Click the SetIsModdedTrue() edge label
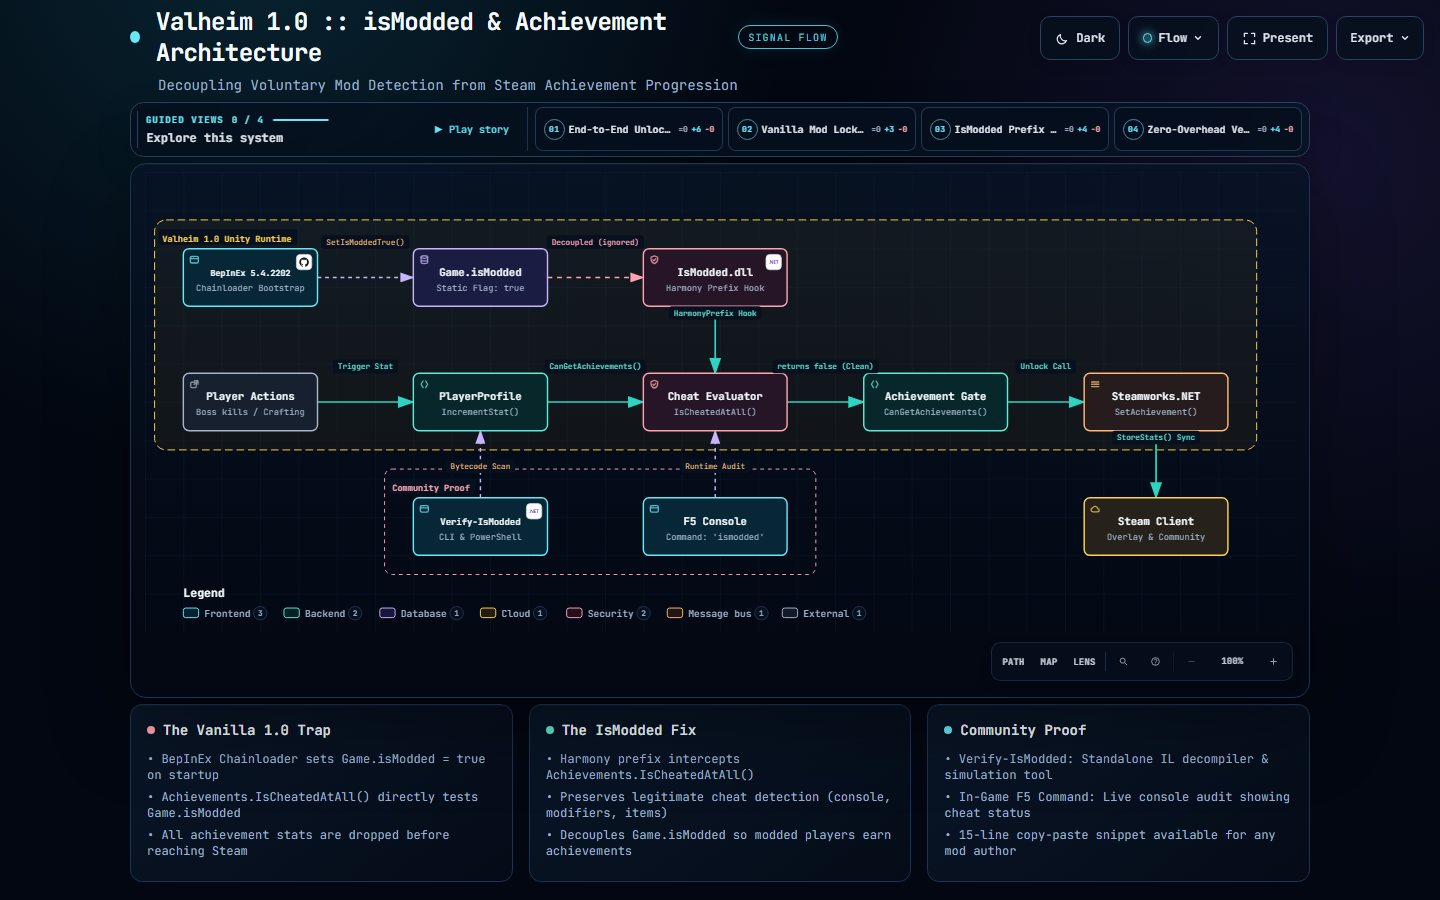The height and width of the screenshot is (900, 1440). [x=365, y=243]
